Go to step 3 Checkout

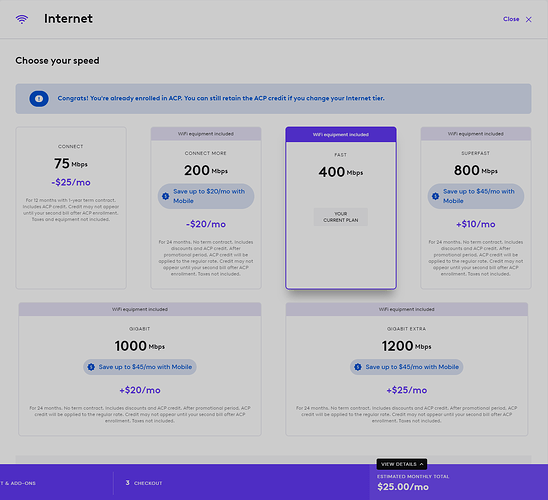click(144, 483)
